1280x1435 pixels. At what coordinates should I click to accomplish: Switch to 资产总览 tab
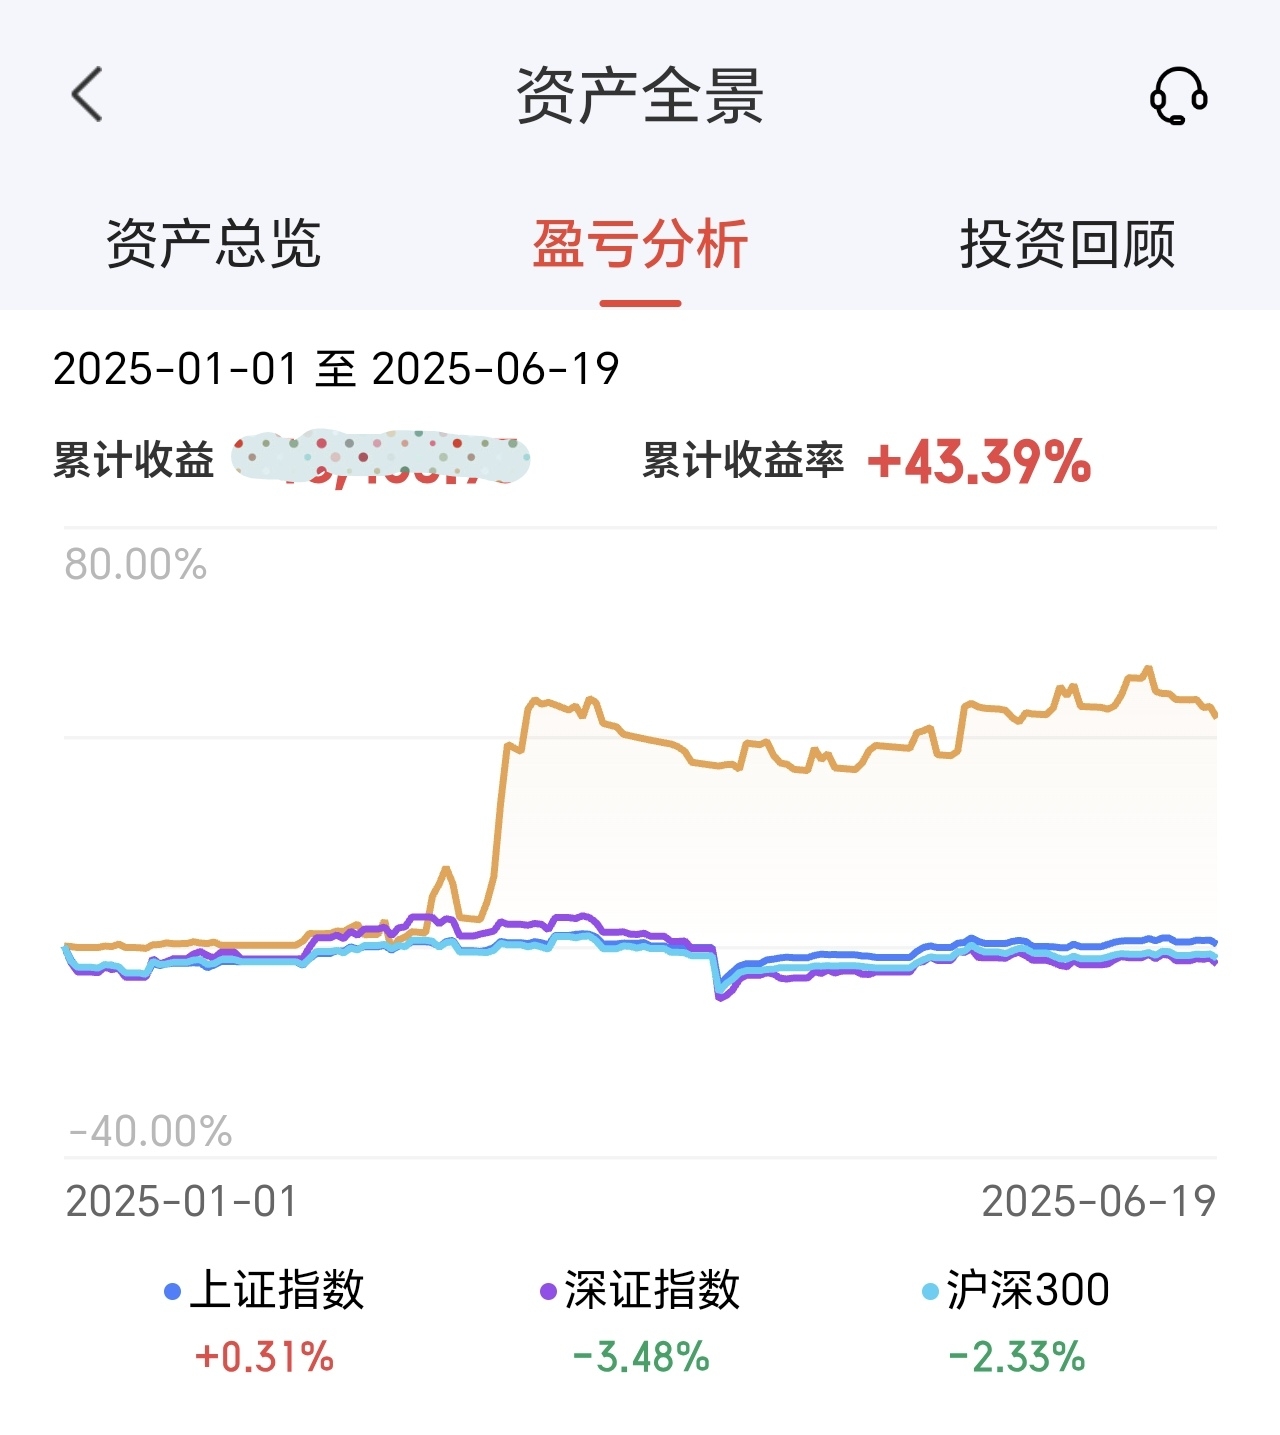(213, 243)
